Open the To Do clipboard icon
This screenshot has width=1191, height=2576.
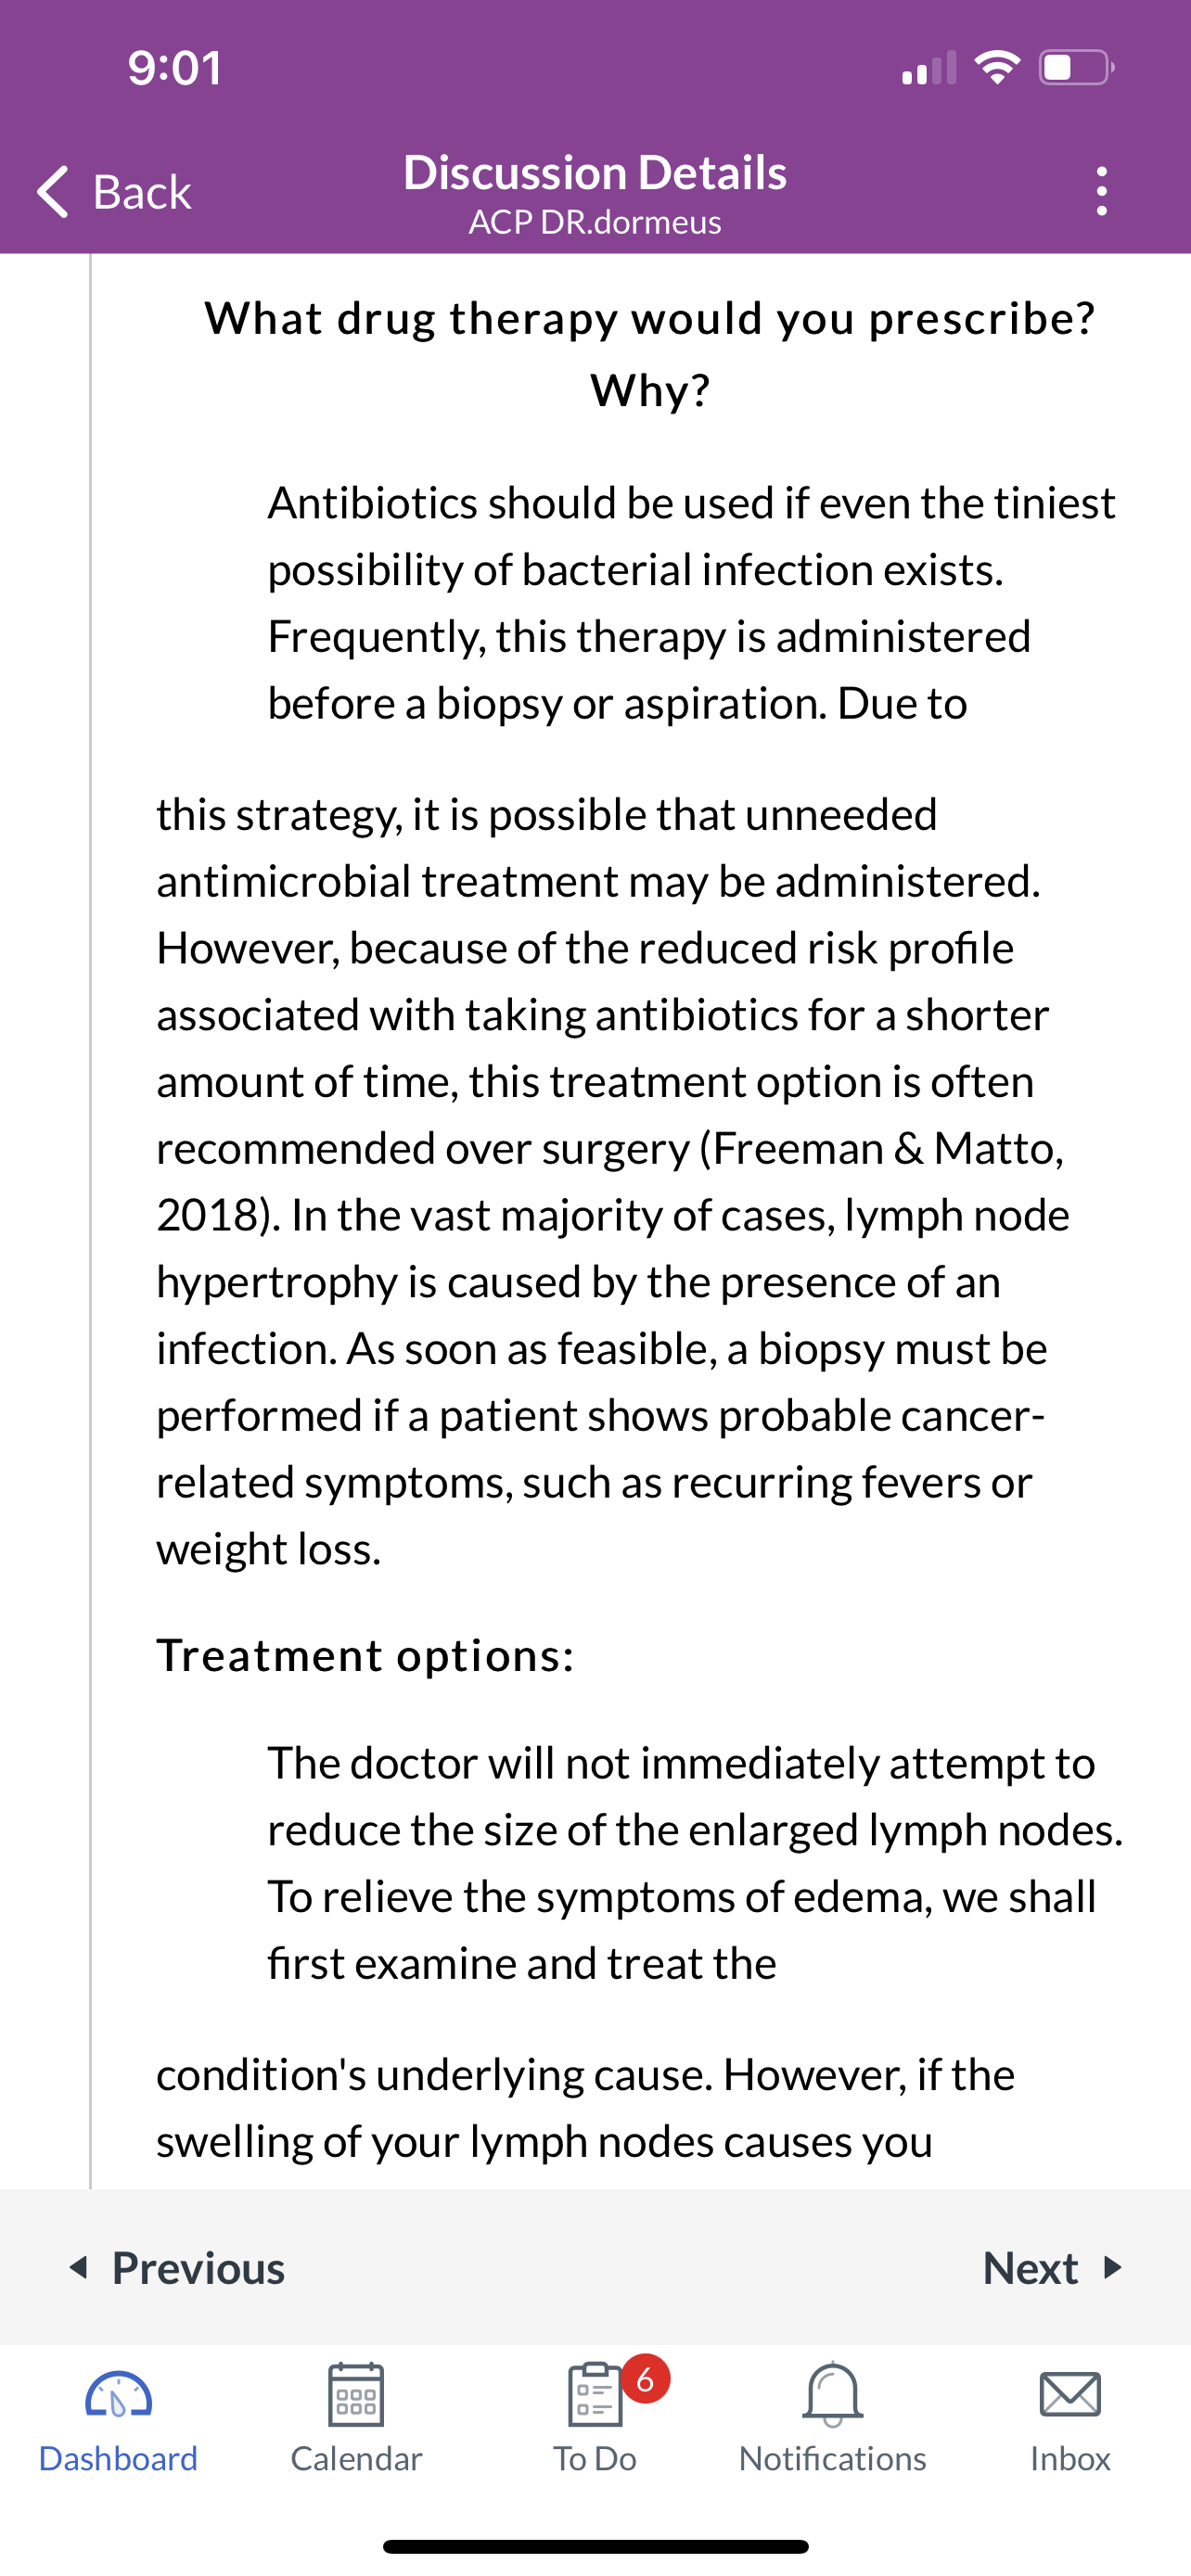coord(595,2394)
